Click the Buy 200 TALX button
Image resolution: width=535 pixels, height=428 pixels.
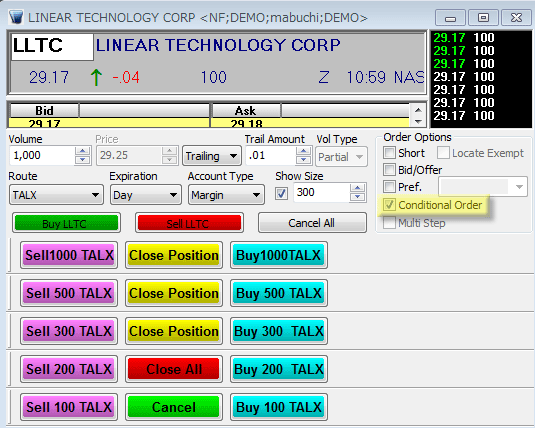click(x=278, y=369)
